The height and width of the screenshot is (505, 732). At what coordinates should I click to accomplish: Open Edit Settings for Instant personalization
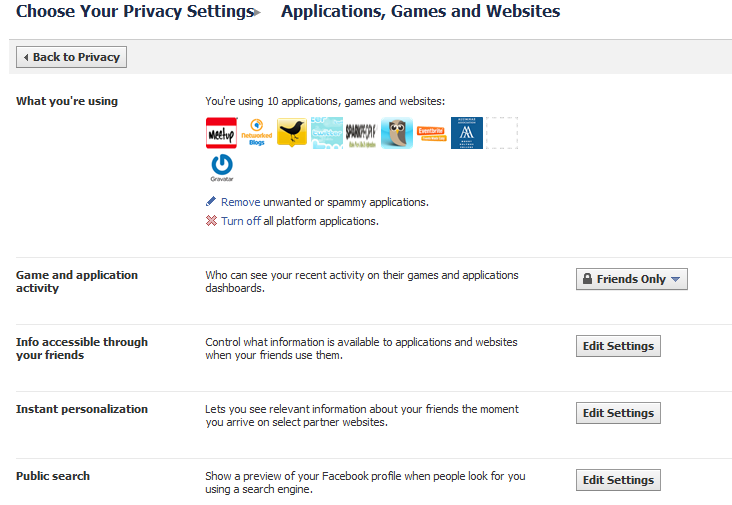point(618,413)
